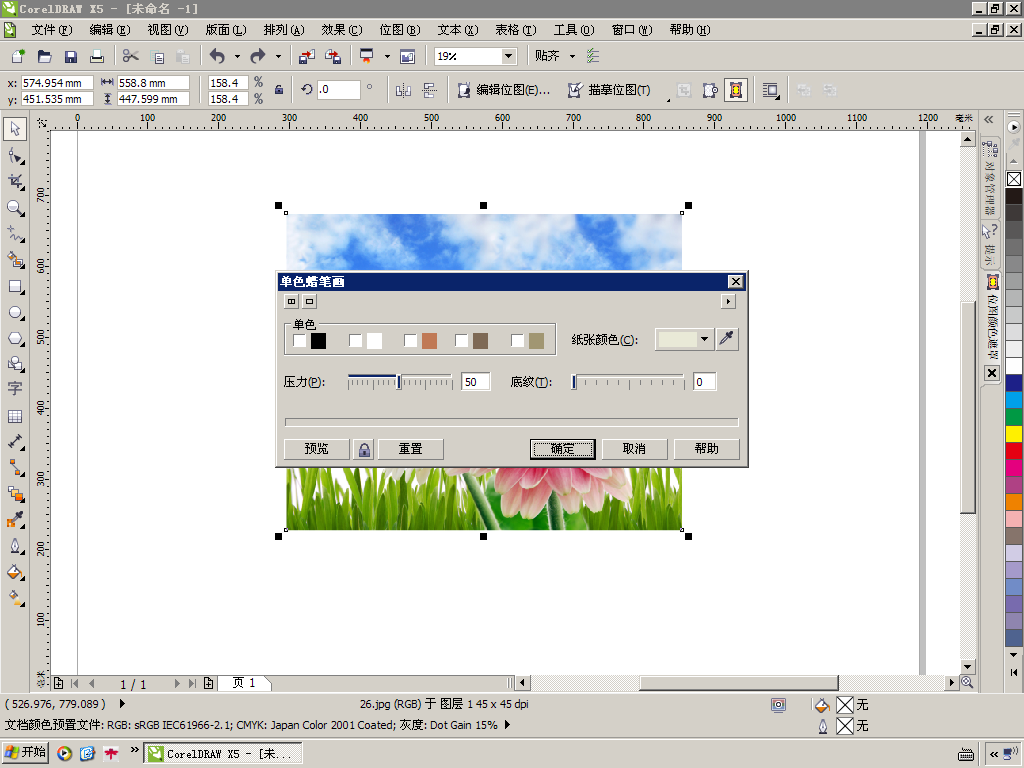Select the Rectangle tool
1024x768 pixels.
(x=15, y=287)
